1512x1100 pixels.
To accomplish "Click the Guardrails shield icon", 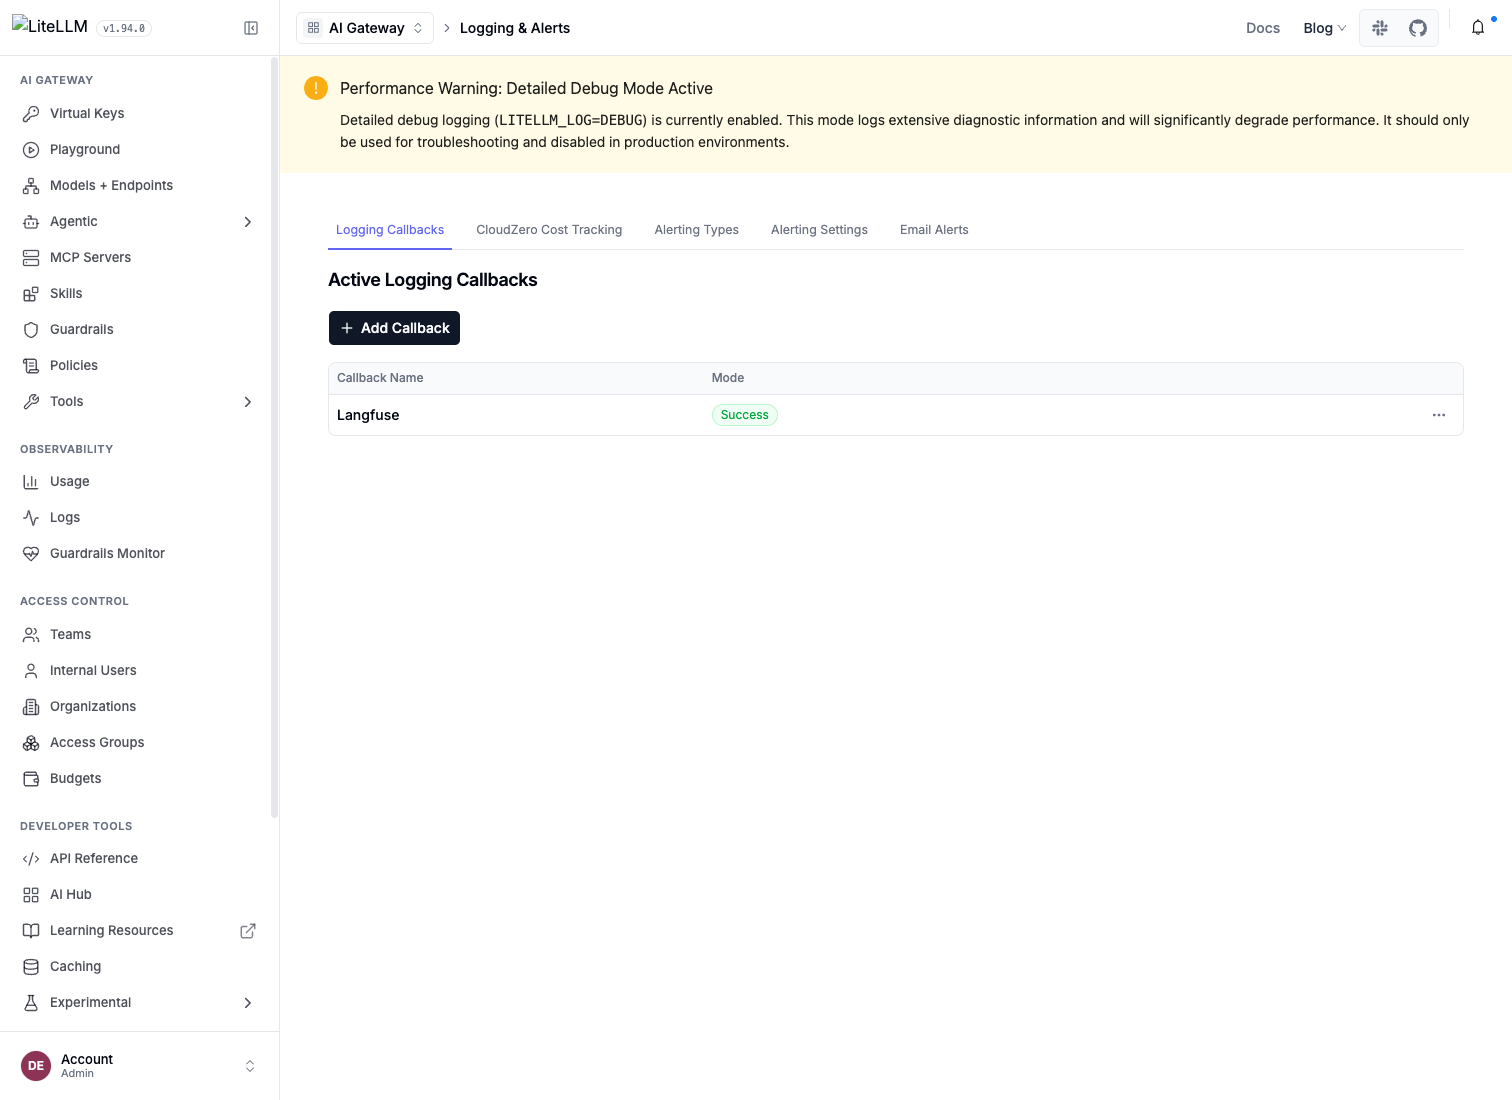I will coord(31,330).
